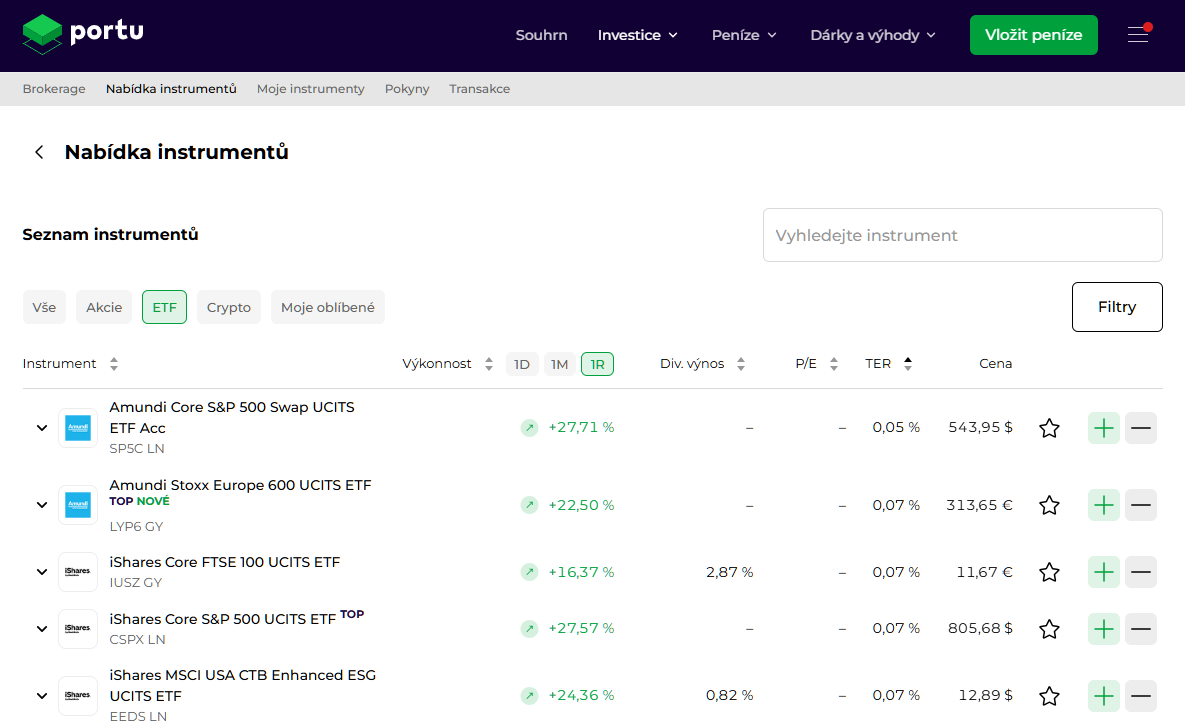Viewport: 1185px width, 724px height.
Task: Open the Brokerage sub-navigation tab
Action: point(54,88)
